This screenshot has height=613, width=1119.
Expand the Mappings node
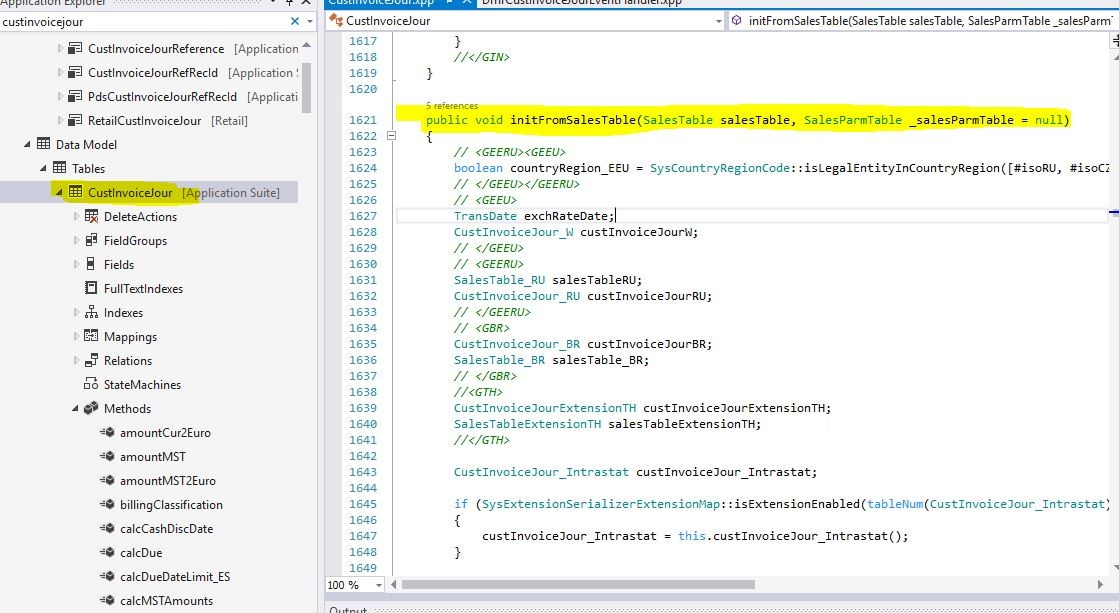click(76, 336)
